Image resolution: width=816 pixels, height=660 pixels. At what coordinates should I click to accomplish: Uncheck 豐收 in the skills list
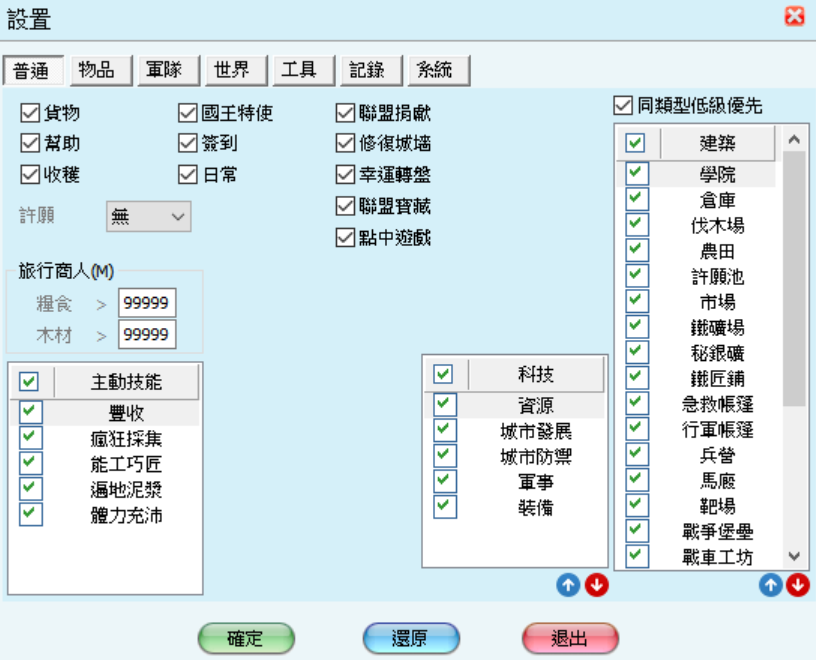pos(31,412)
